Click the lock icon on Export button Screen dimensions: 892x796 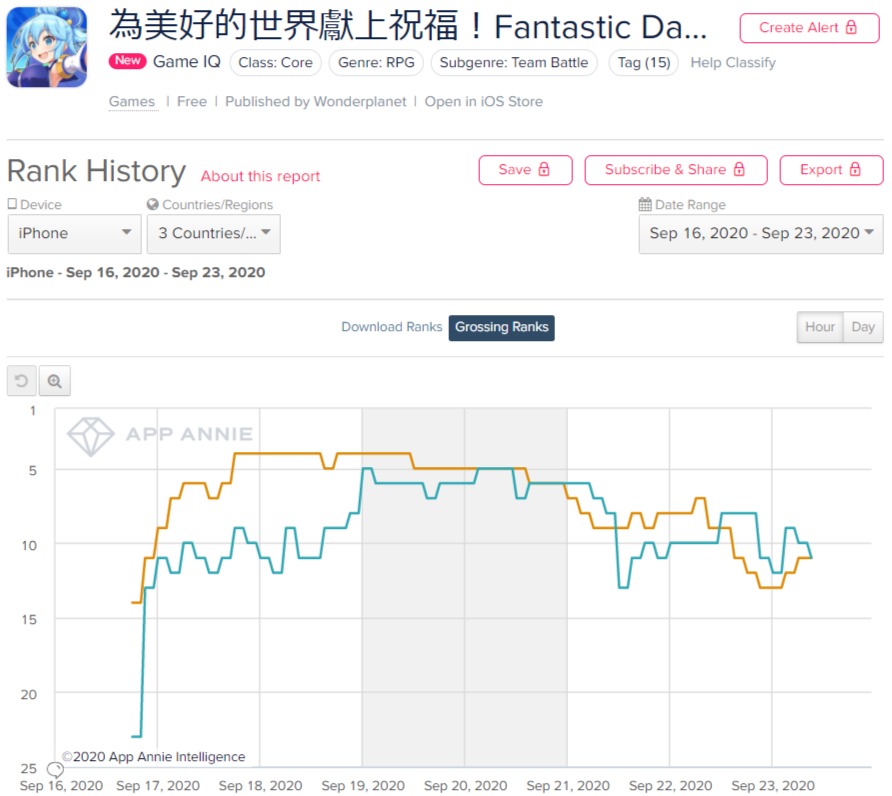coord(855,169)
